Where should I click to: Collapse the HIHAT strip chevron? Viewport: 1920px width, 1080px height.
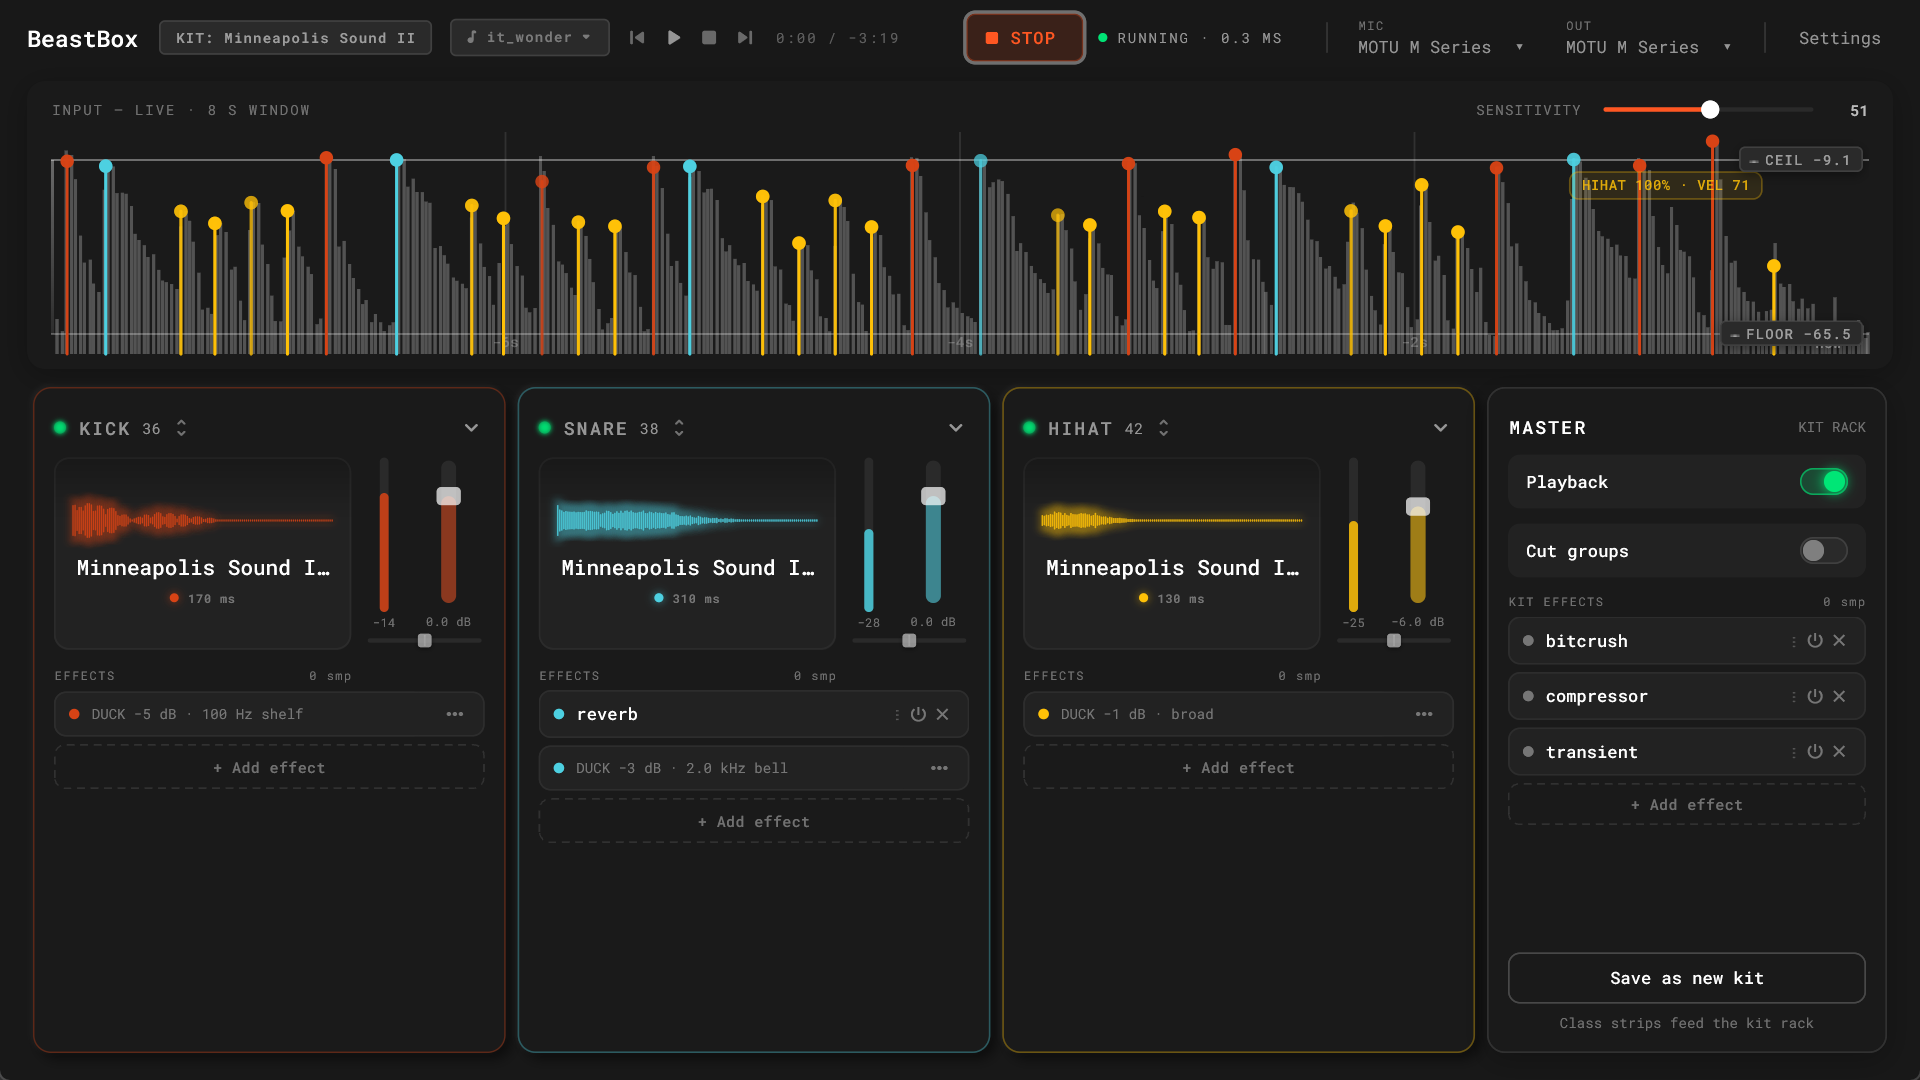coord(1441,428)
